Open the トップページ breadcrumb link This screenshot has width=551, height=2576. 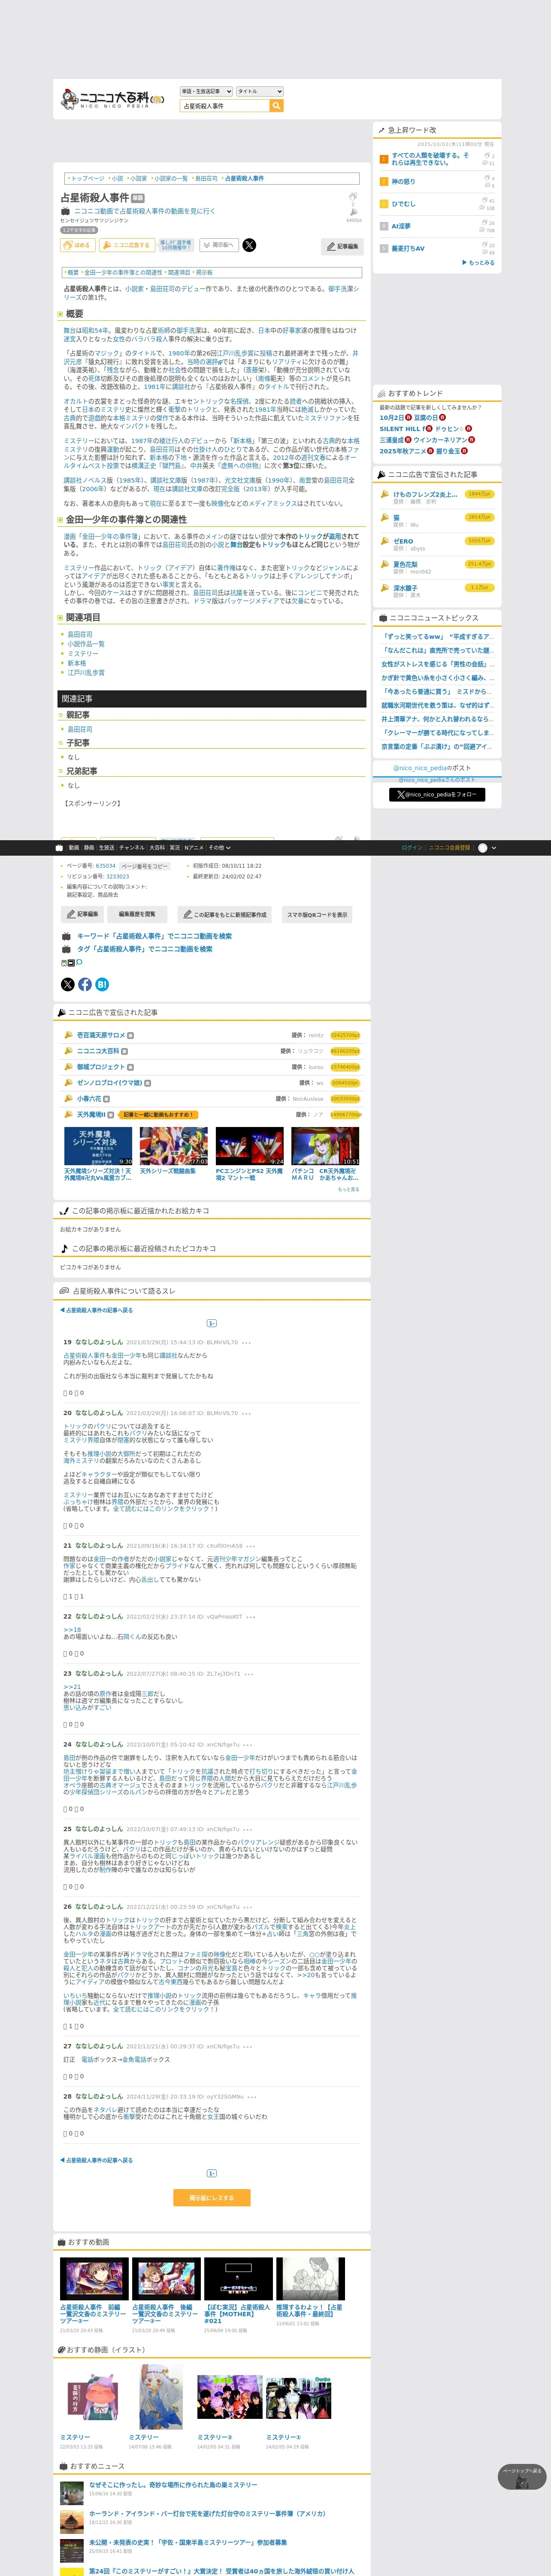point(87,178)
